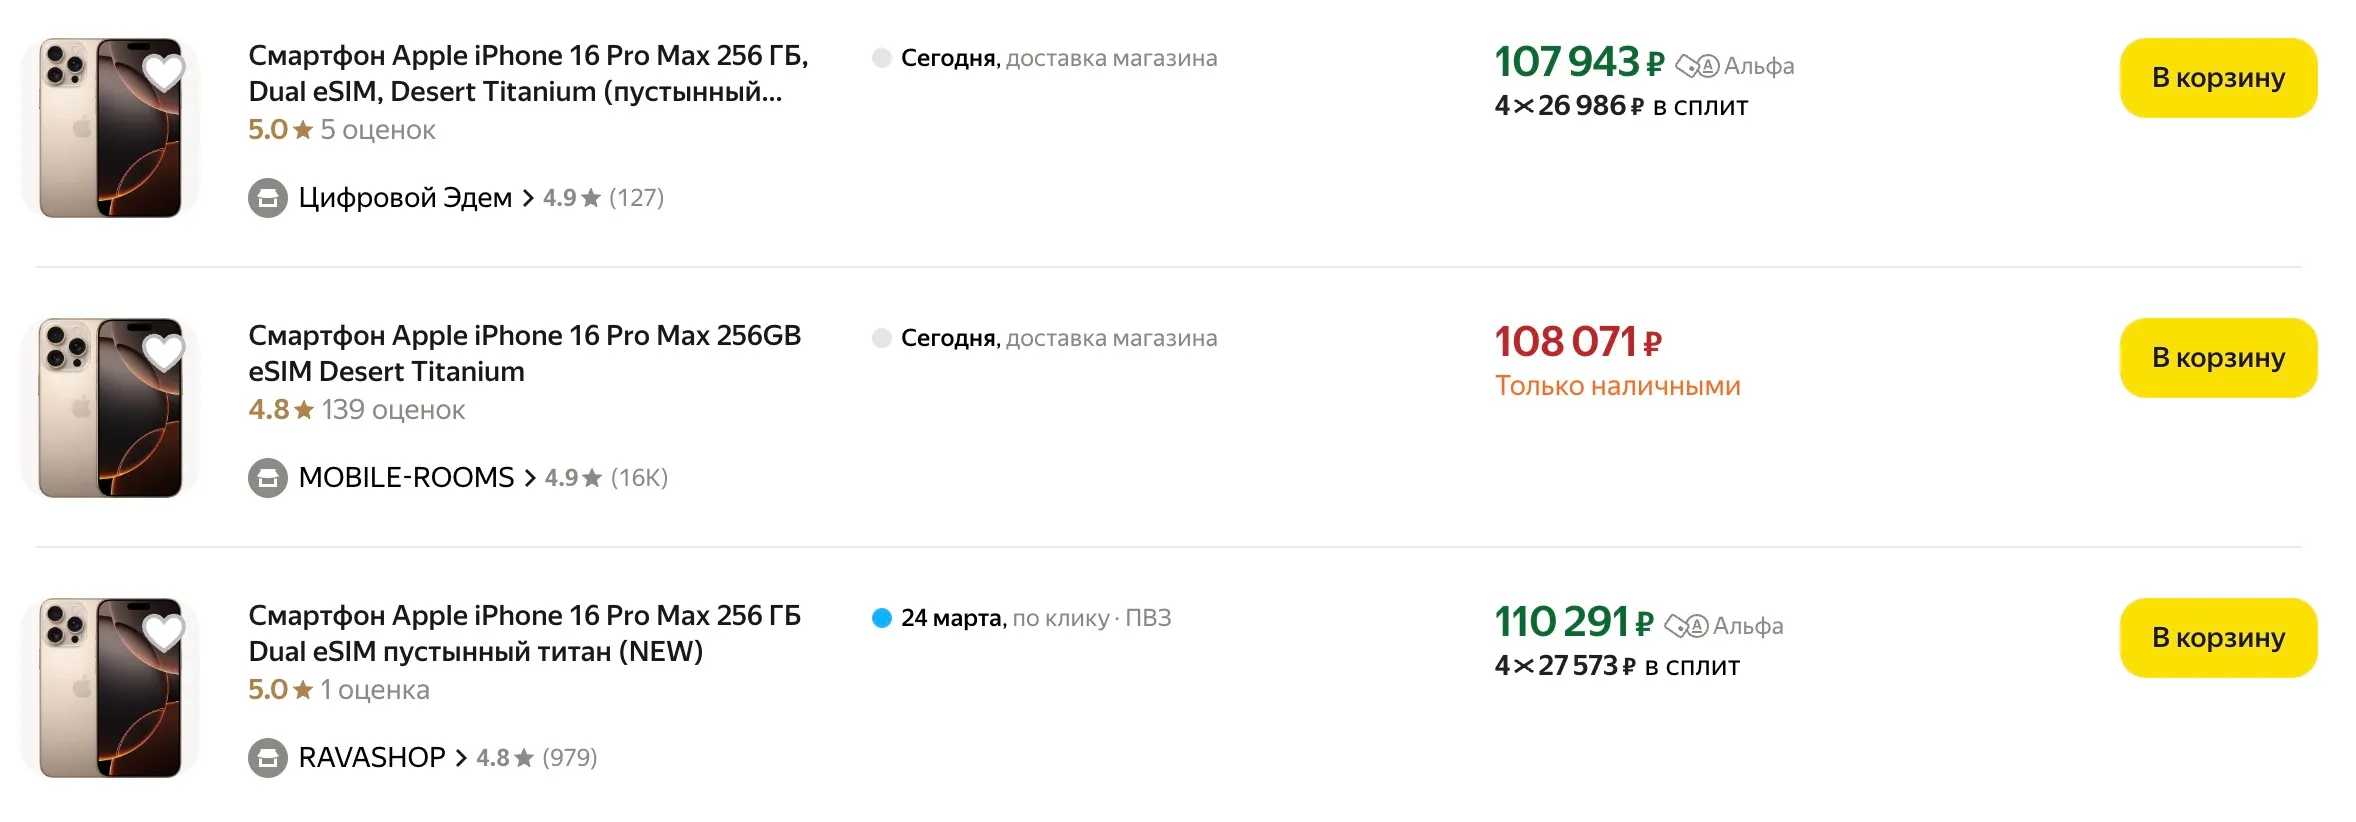
Task: Click the Цифровой Эдем store icon
Action: pyautogui.click(x=268, y=198)
